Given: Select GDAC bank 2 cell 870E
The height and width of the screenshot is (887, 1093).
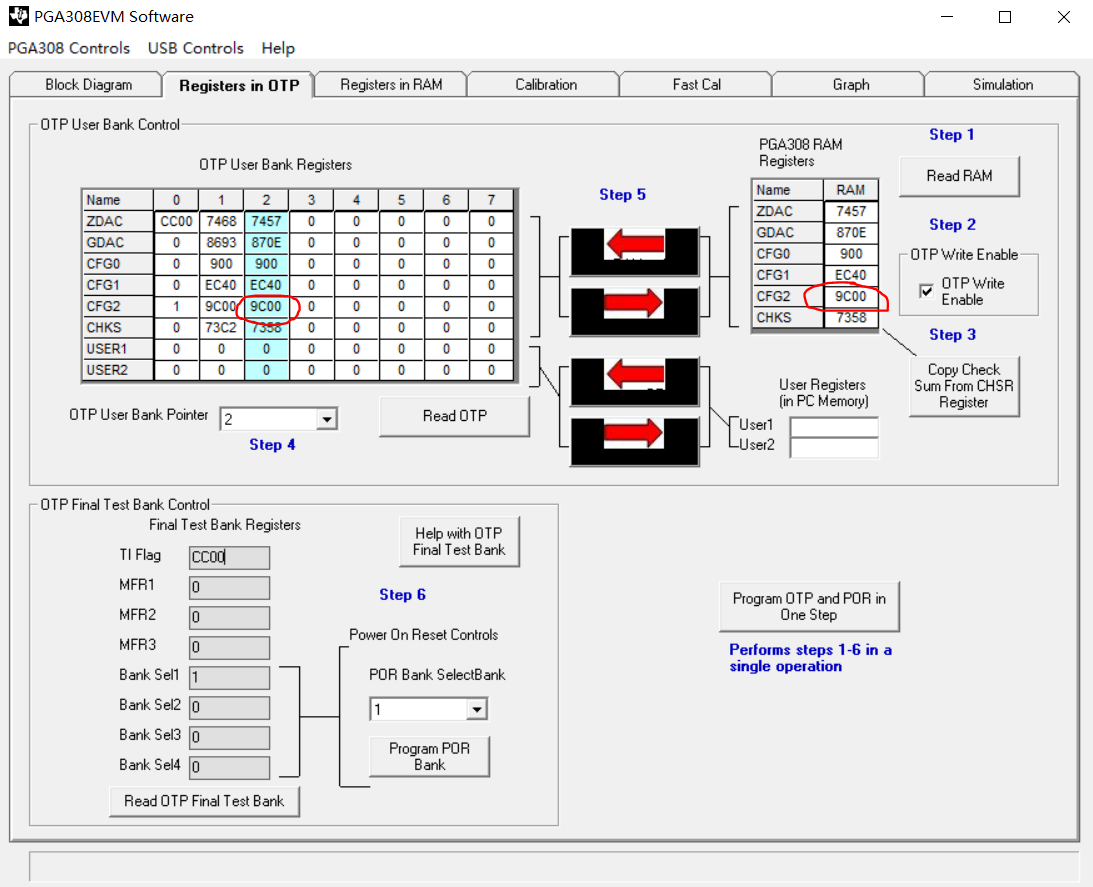Looking at the screenshot, I should coord(266,243).
